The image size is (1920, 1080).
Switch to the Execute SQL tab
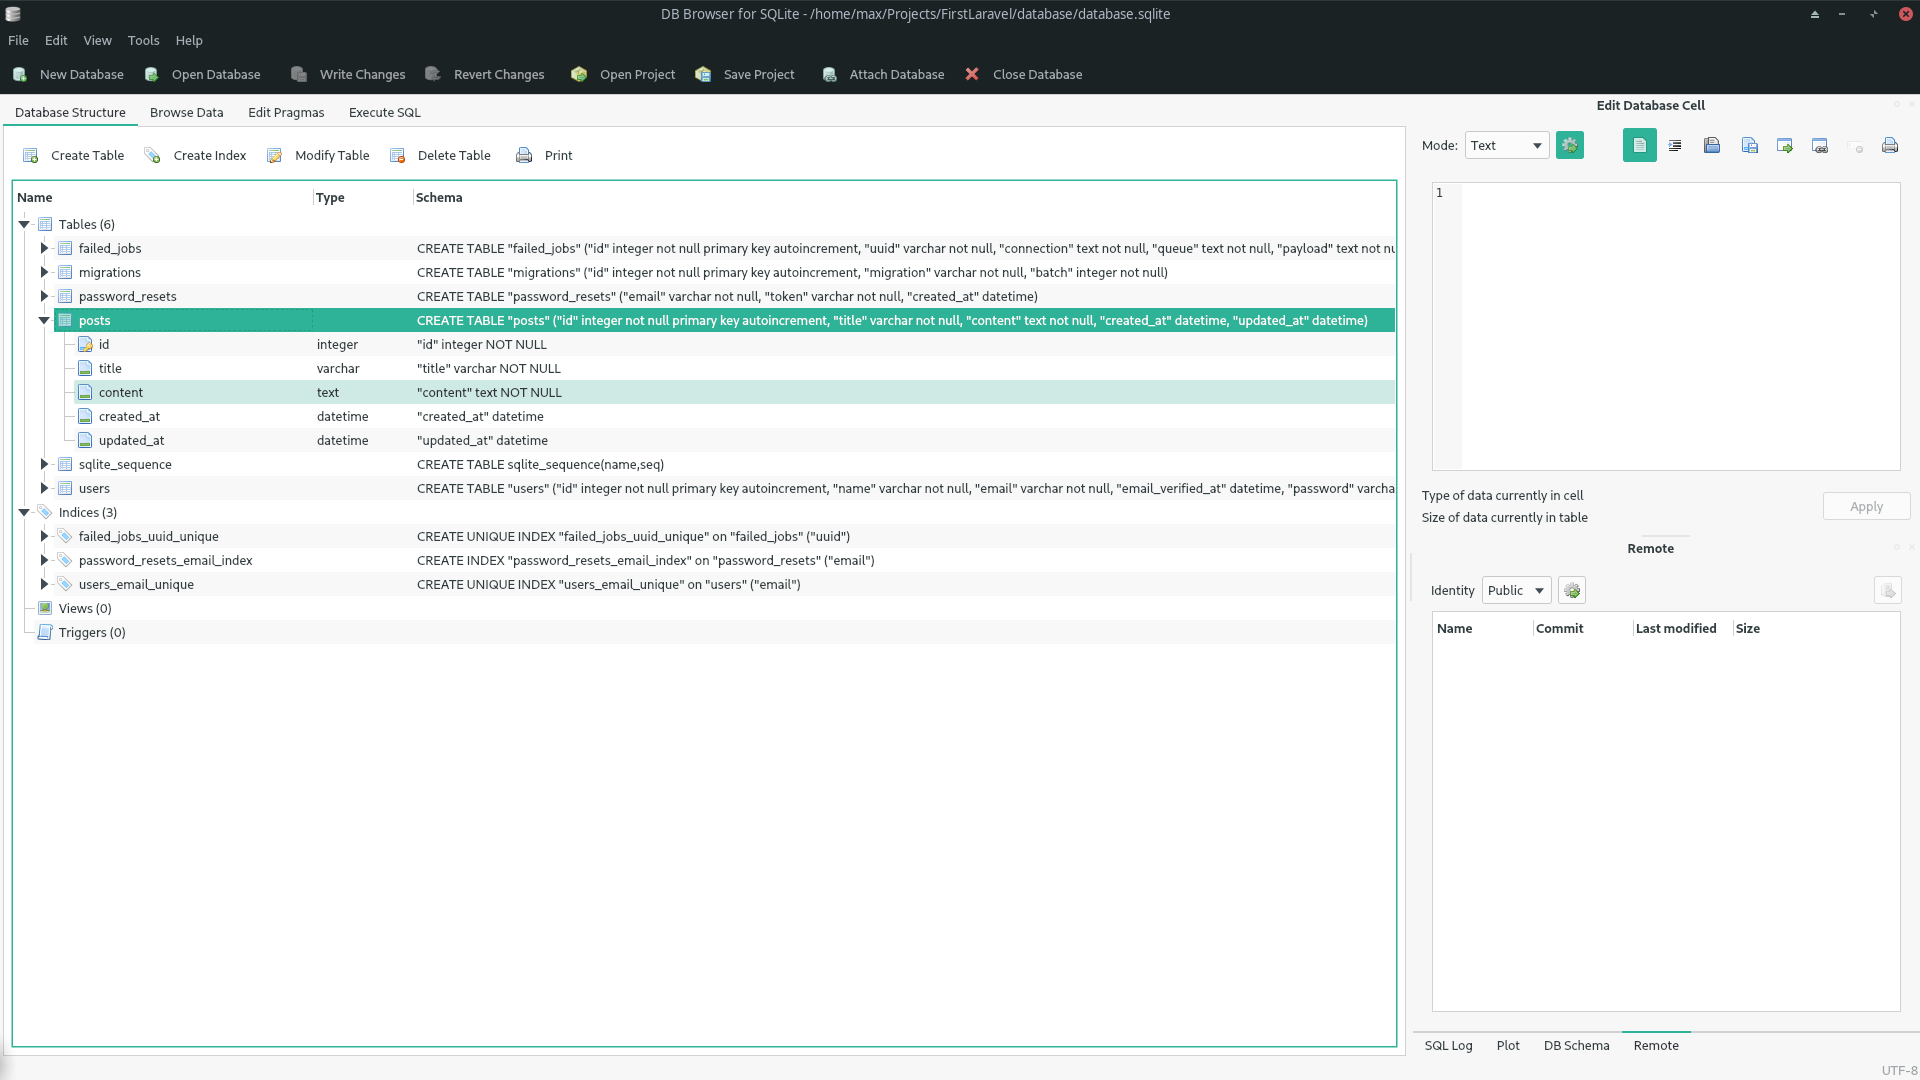coord(384,112)
